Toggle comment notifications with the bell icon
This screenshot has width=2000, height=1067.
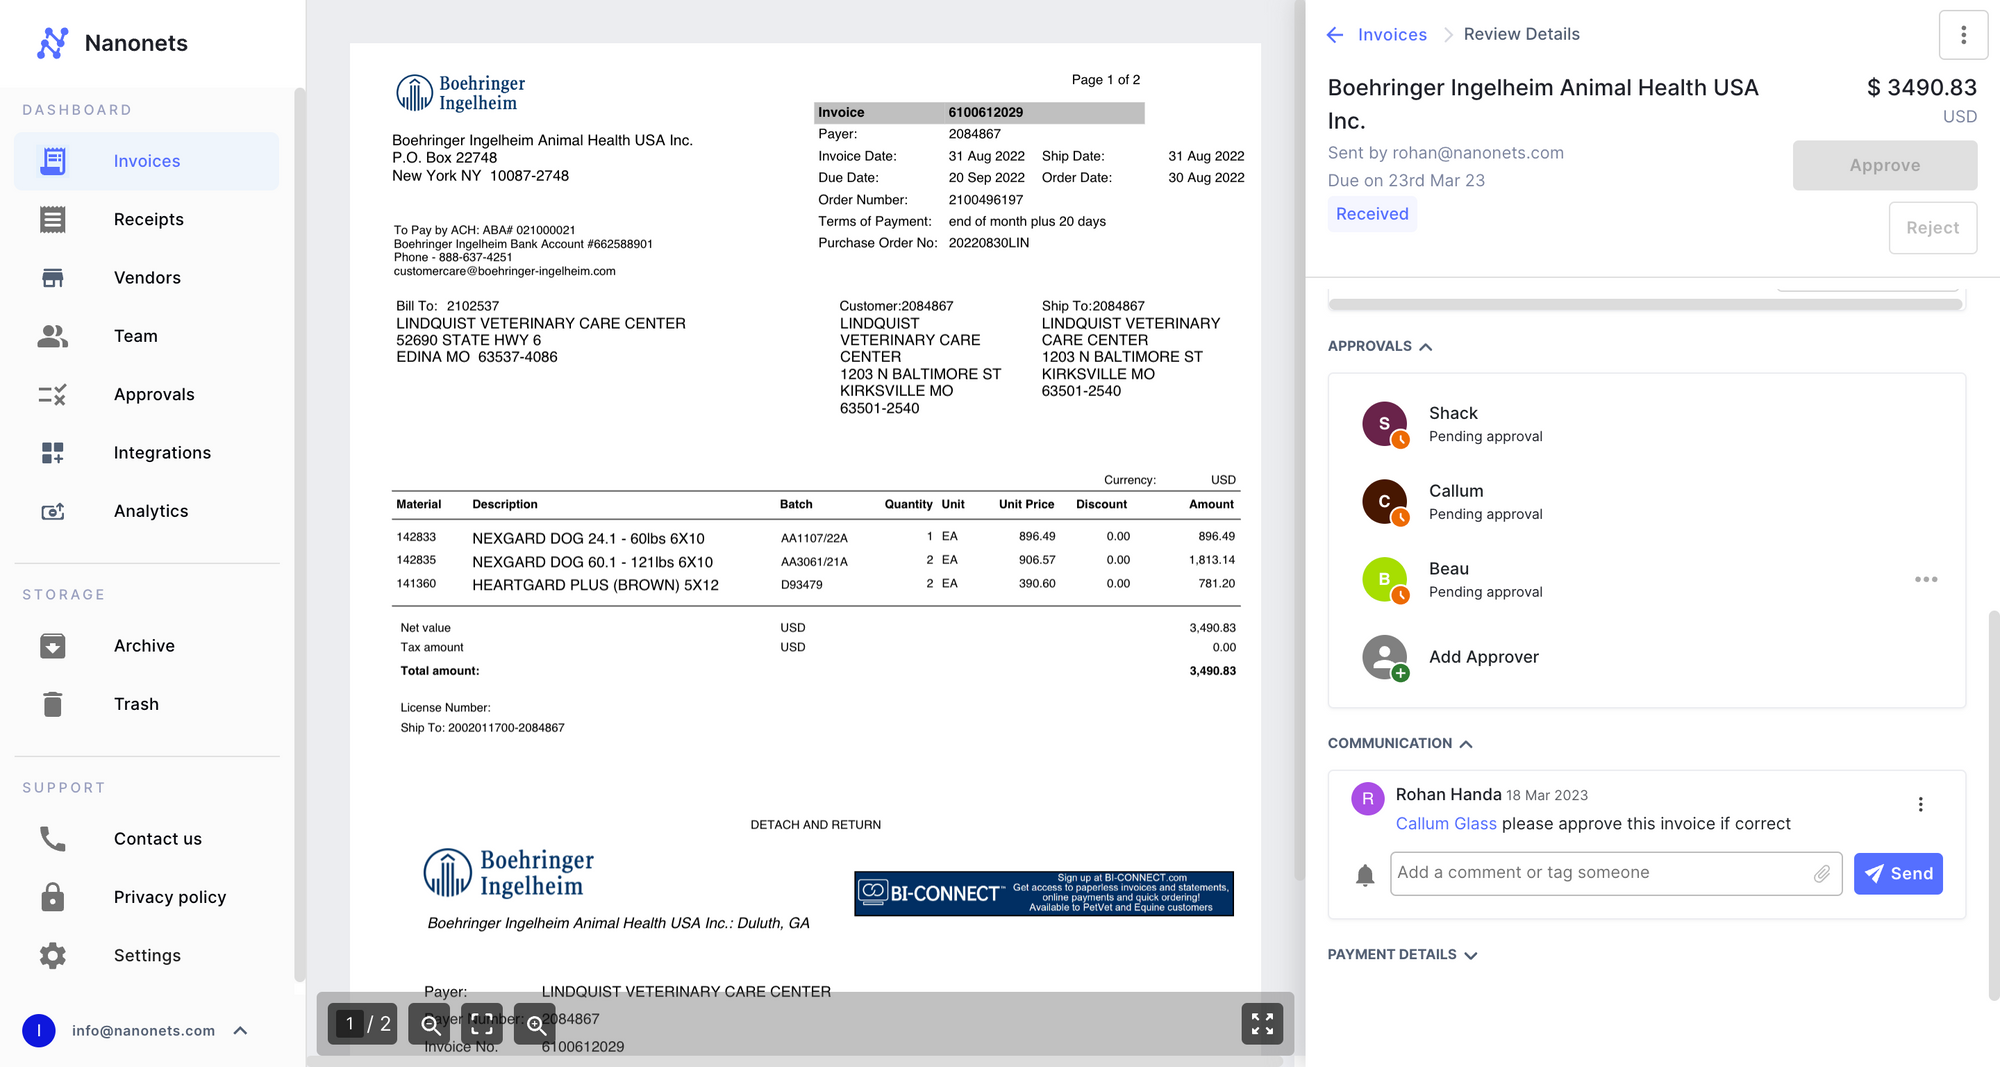coord(1365,873)
